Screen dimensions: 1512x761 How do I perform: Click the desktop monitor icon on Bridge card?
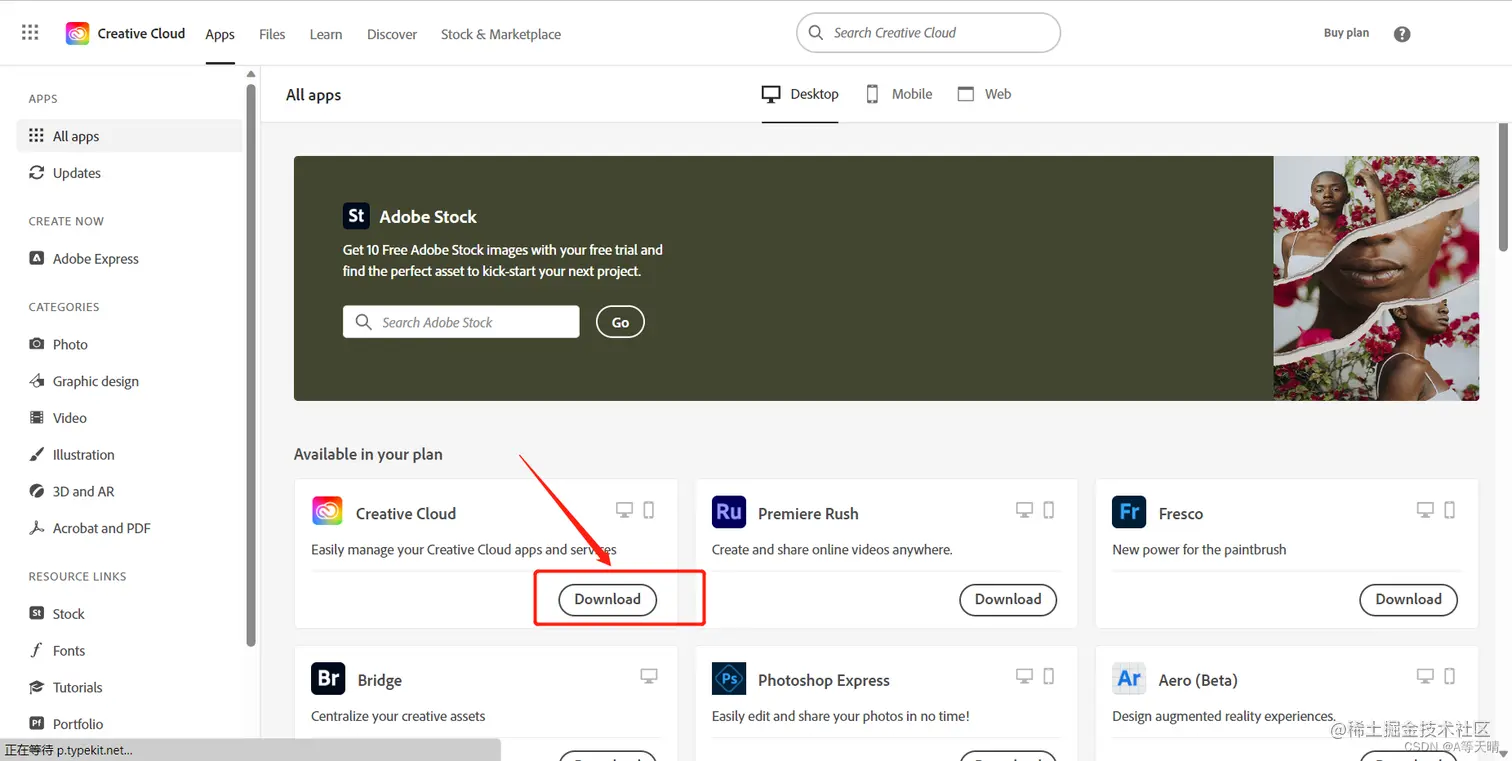tap(649, 677)
